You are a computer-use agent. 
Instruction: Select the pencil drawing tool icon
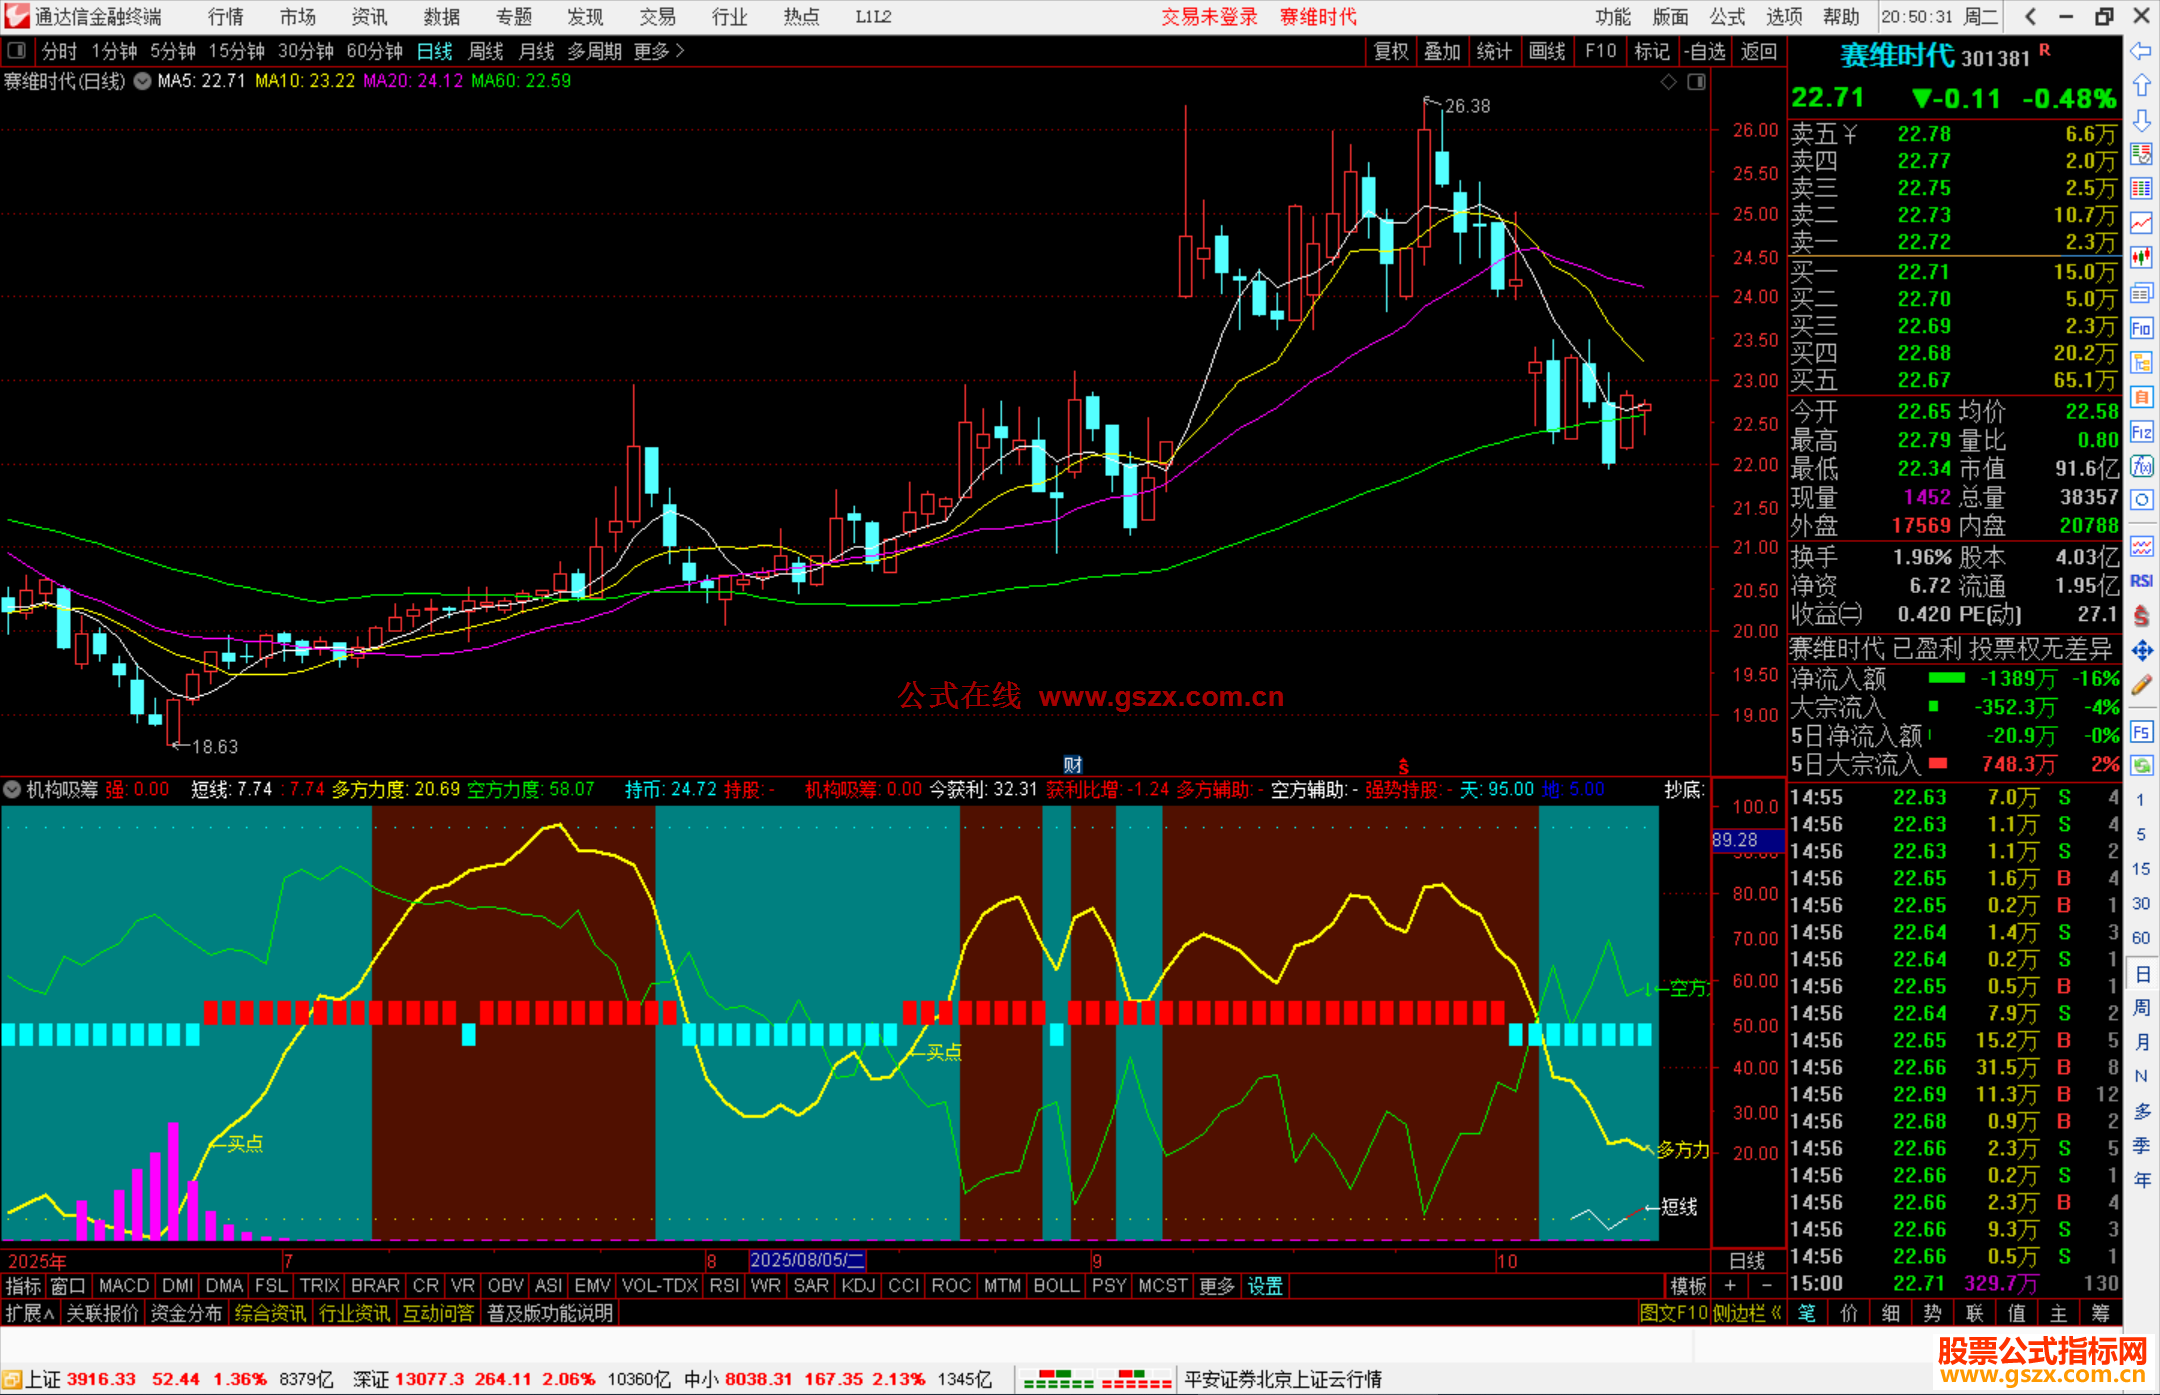(x=2141, y=686)
